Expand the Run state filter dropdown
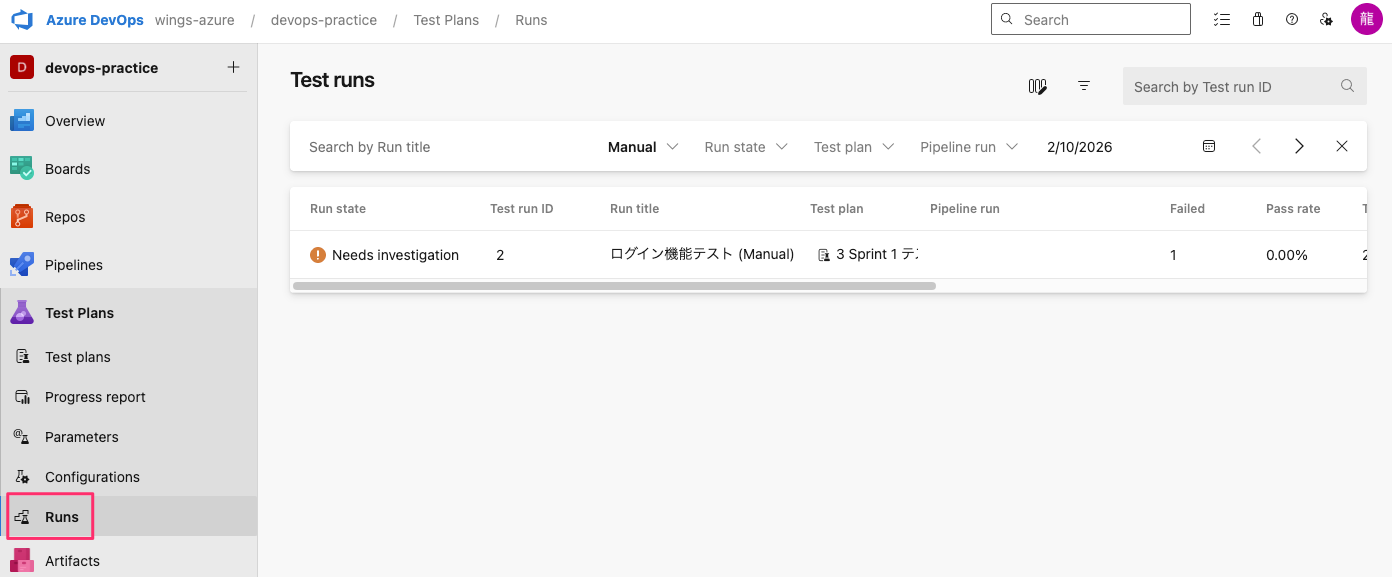 [x=745, y=147]
